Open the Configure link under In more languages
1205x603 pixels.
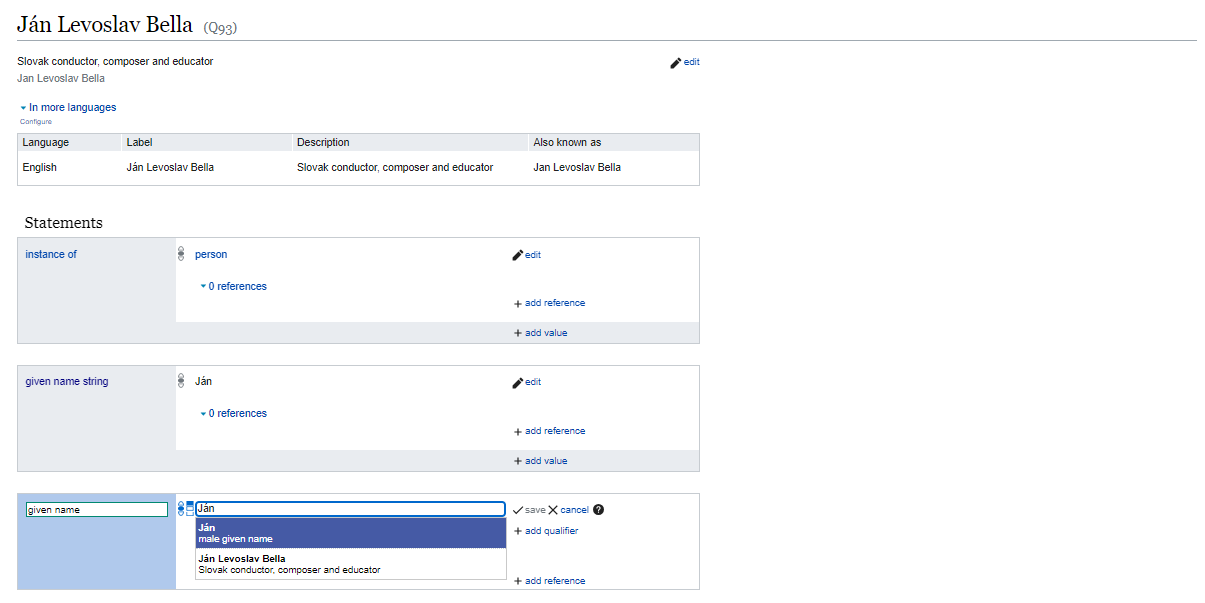click(35, 121)
